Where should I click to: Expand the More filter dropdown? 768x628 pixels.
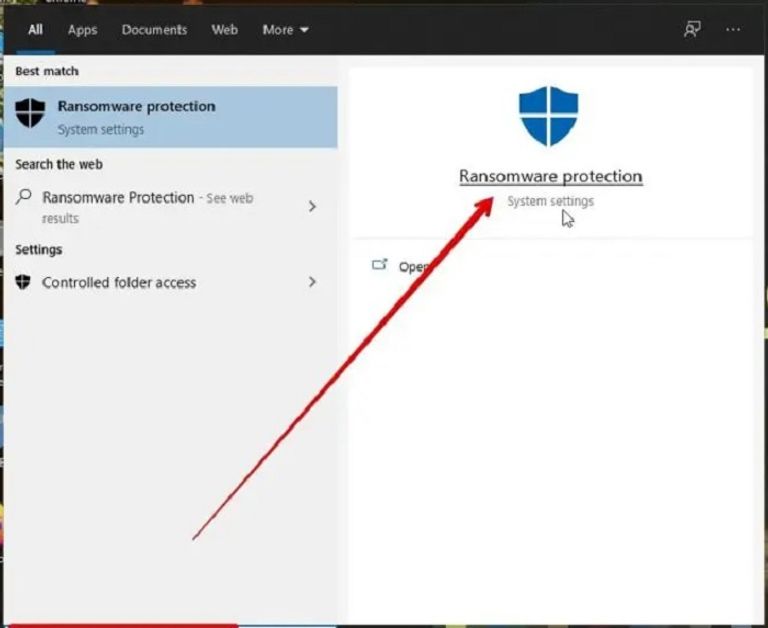[x=285, y=30]
